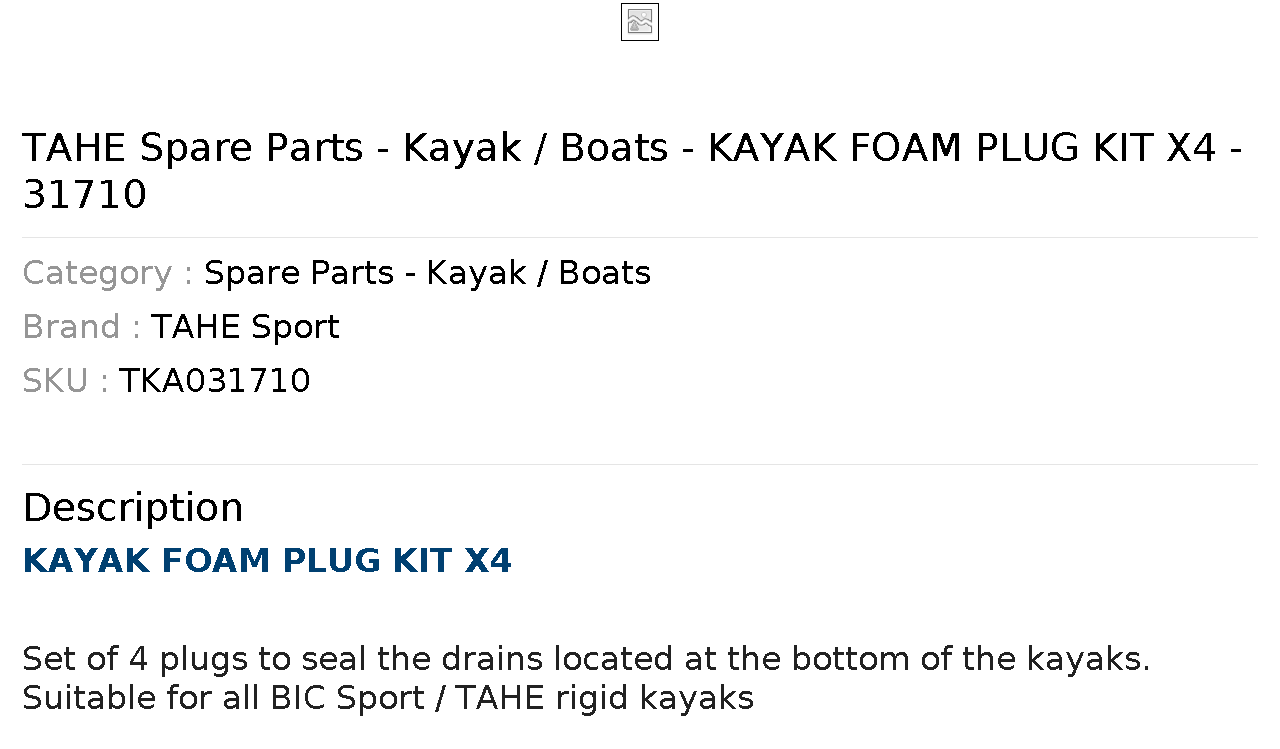This screenshot has width=1280, height=749.
Task: Click the word 'TAHE' starting the title
Action: click(74, 148)
